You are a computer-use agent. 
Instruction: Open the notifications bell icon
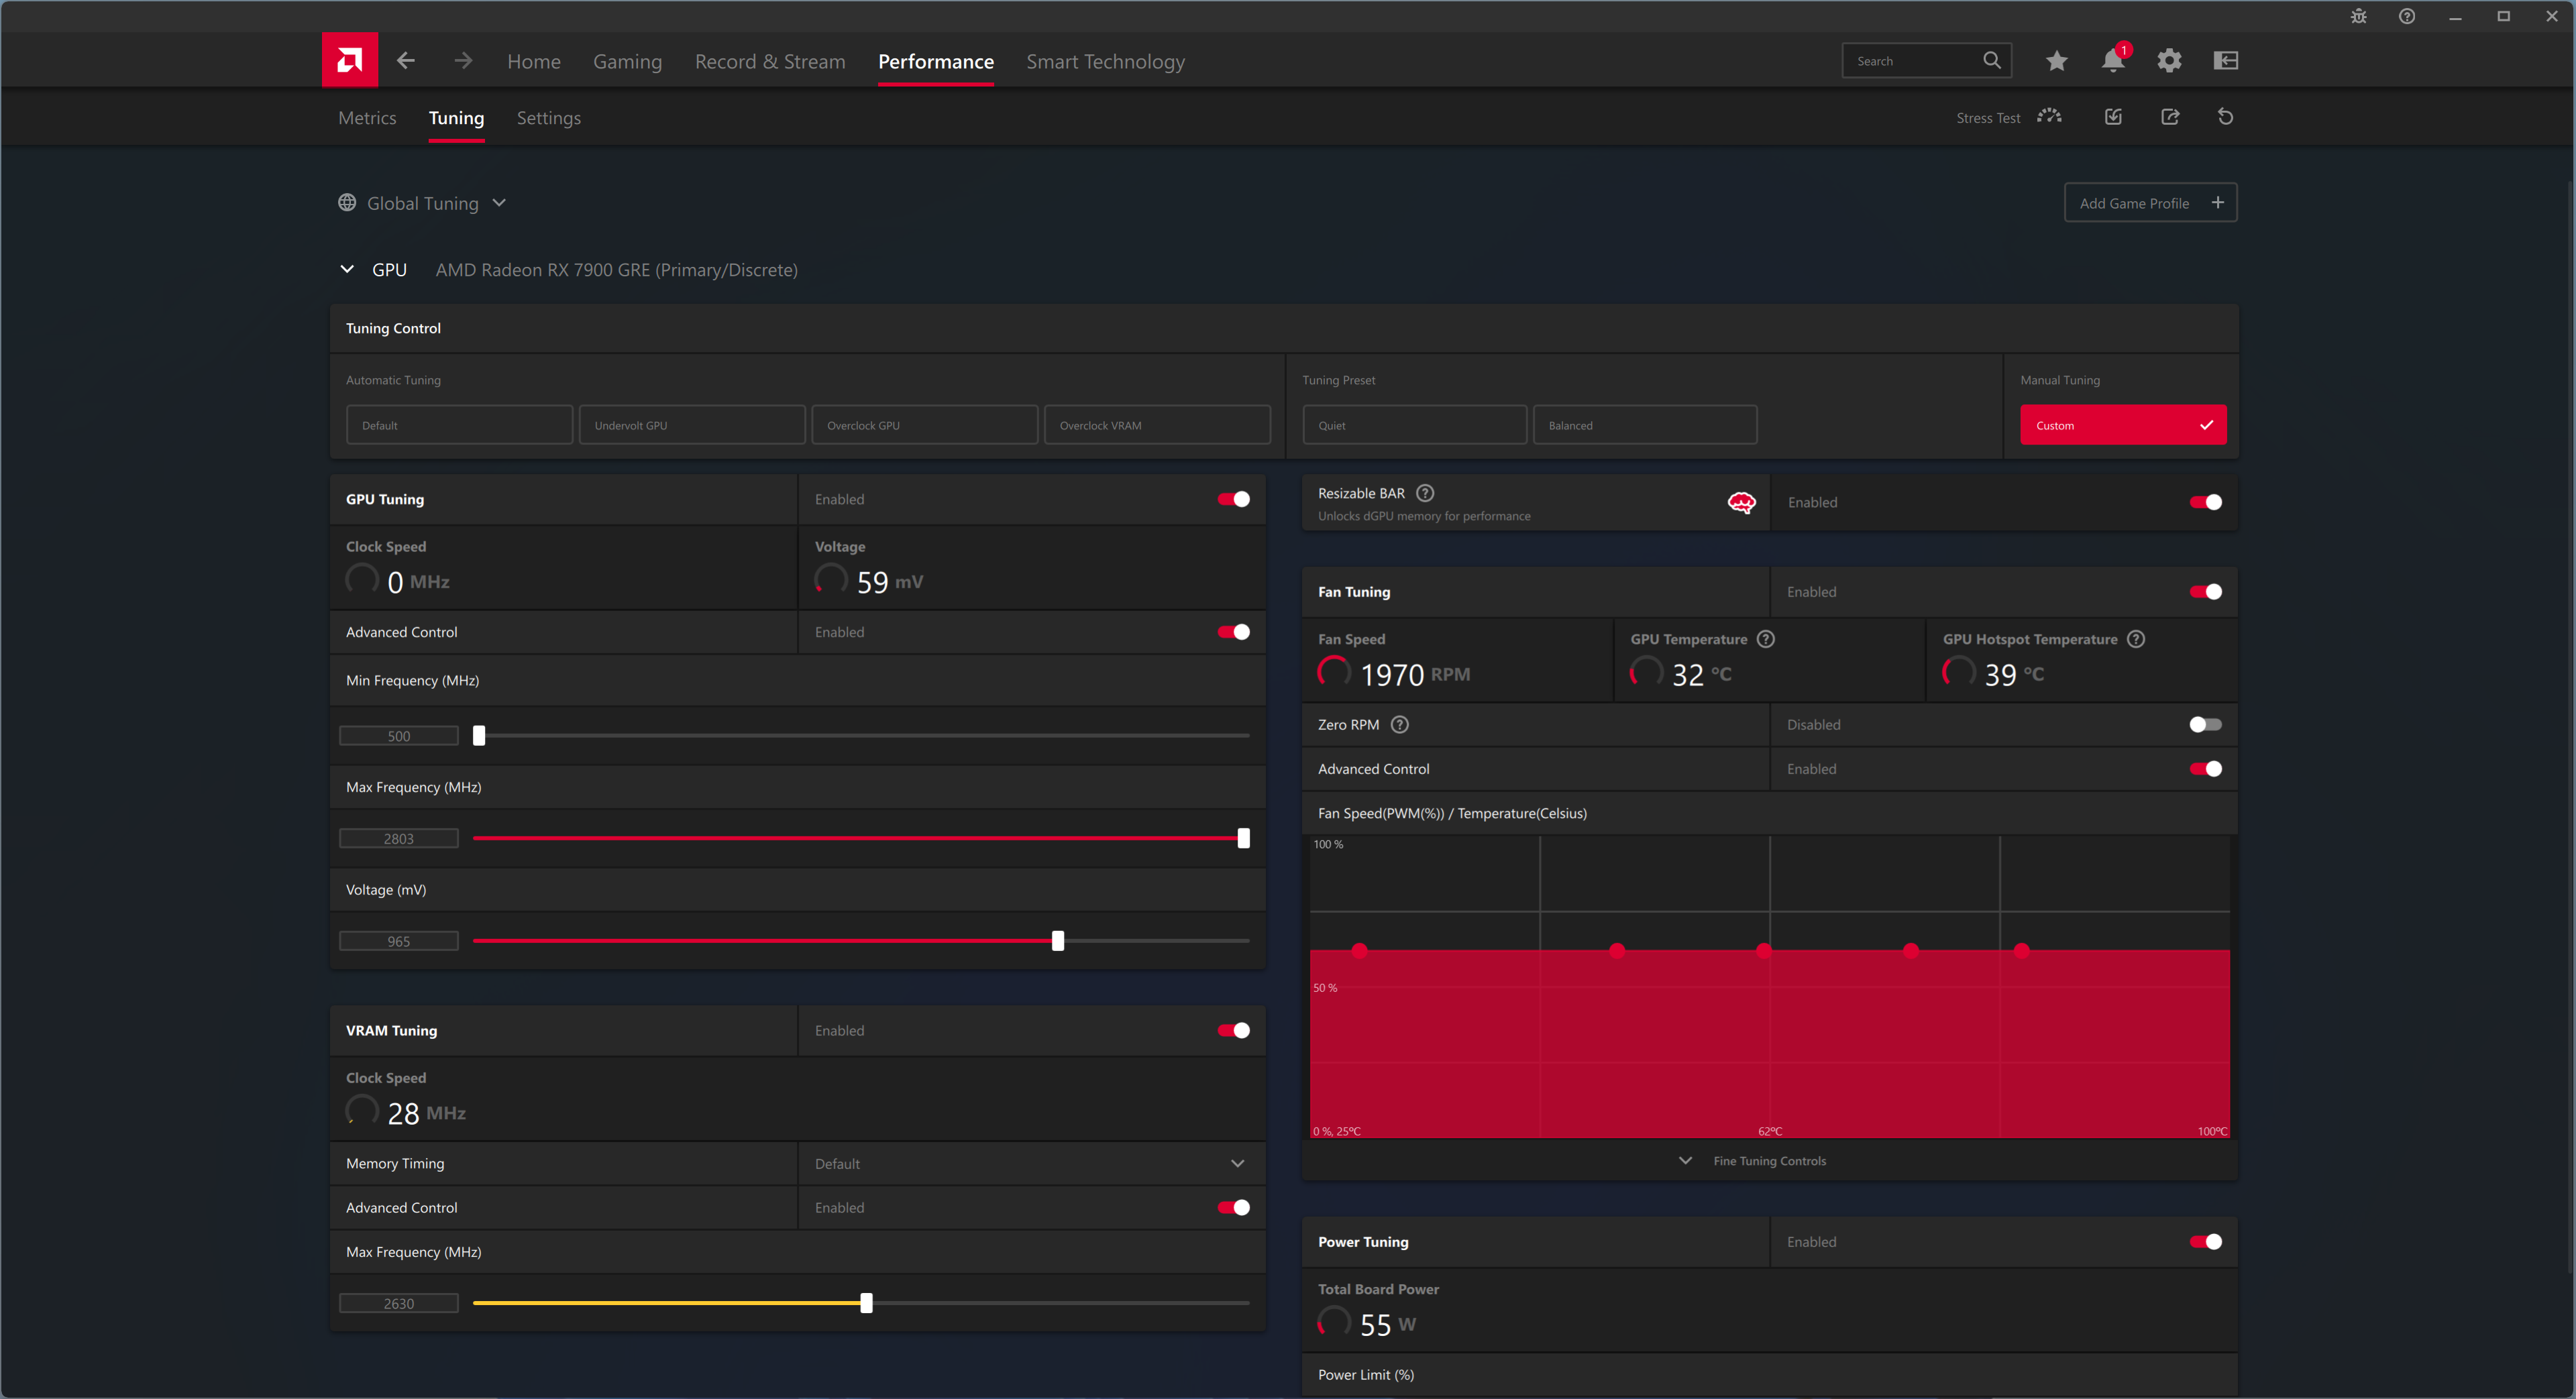pos(2112,61)
